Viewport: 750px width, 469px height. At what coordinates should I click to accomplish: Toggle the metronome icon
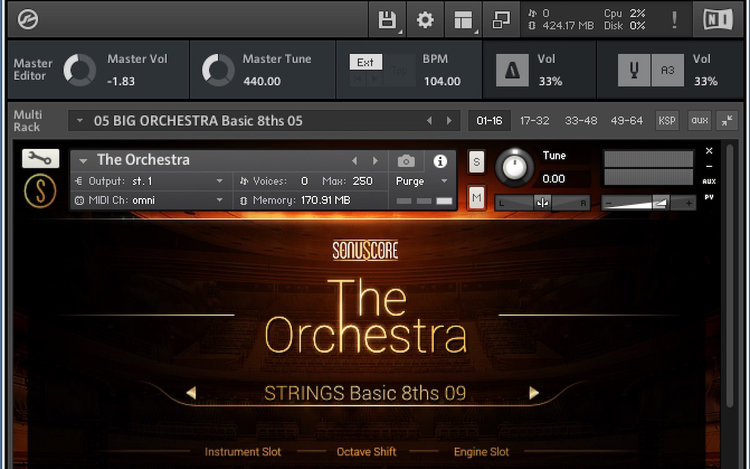pyautogui.click(x=512, y=70)
